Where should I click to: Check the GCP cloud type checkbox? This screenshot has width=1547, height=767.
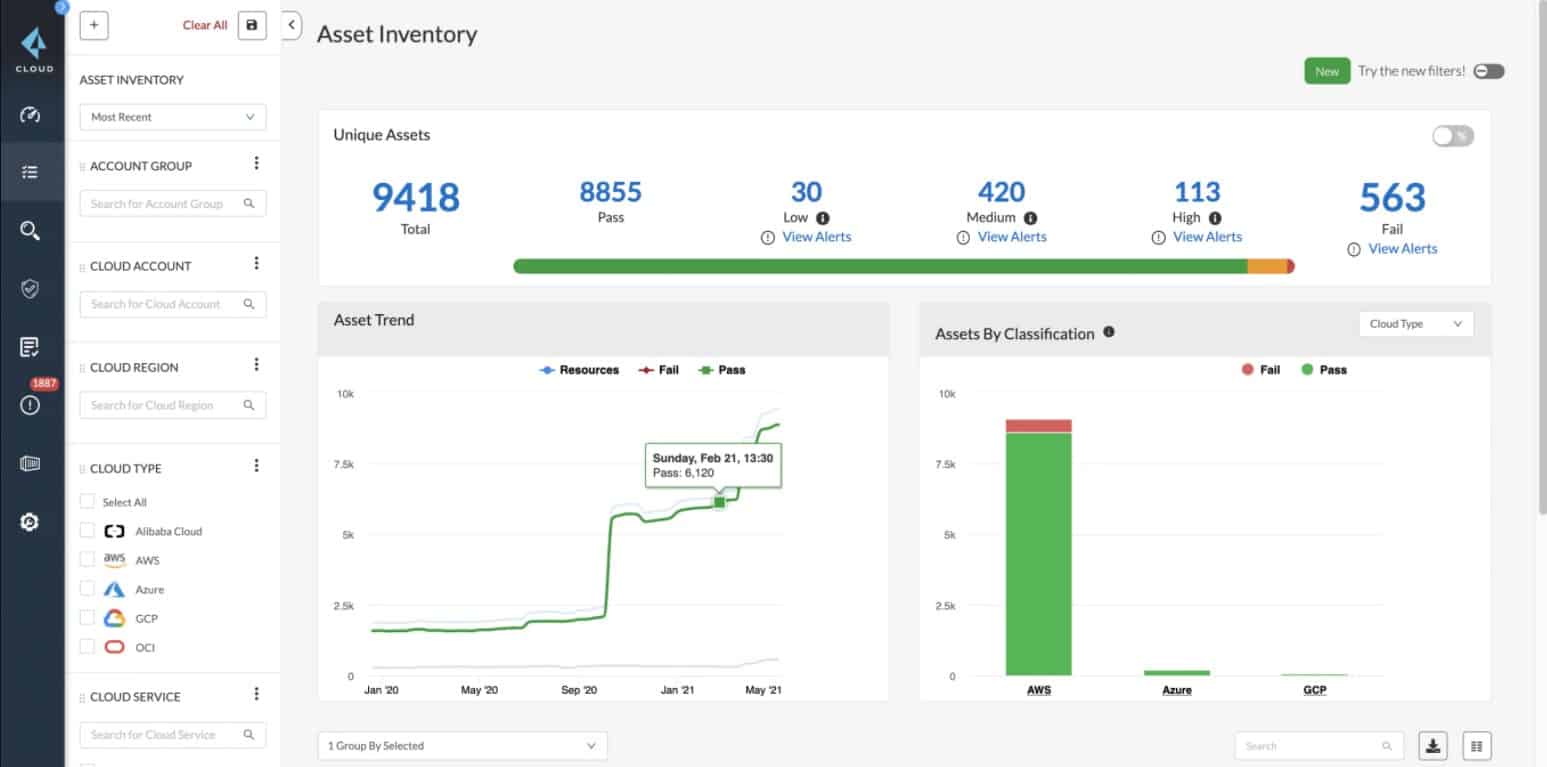[x=87, y=617]
